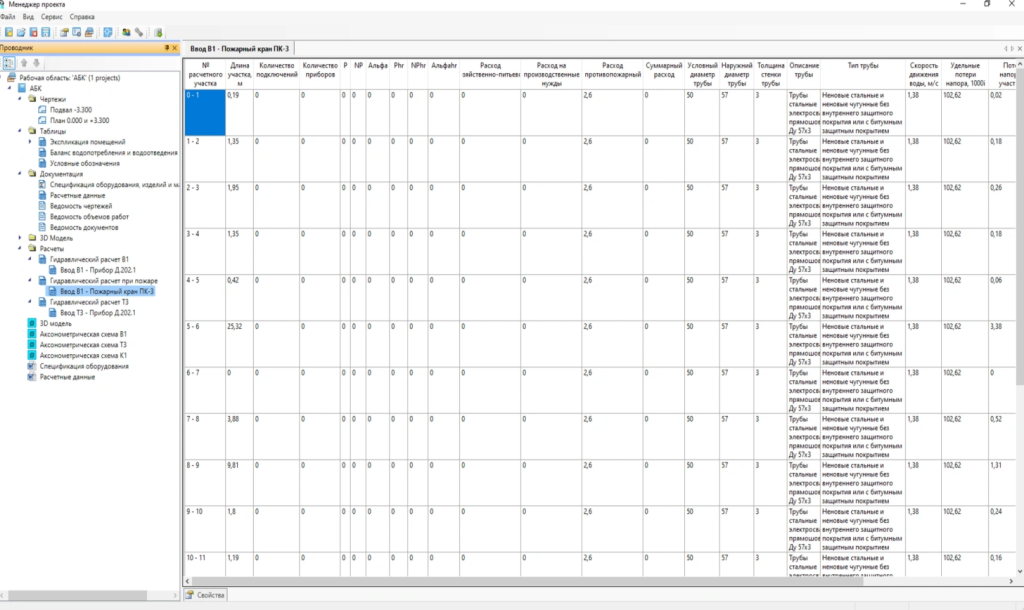Expand the 3D Модель folder node
Image resolution: width=1024 pixels, height=610 pixels.
click(20, 238)
